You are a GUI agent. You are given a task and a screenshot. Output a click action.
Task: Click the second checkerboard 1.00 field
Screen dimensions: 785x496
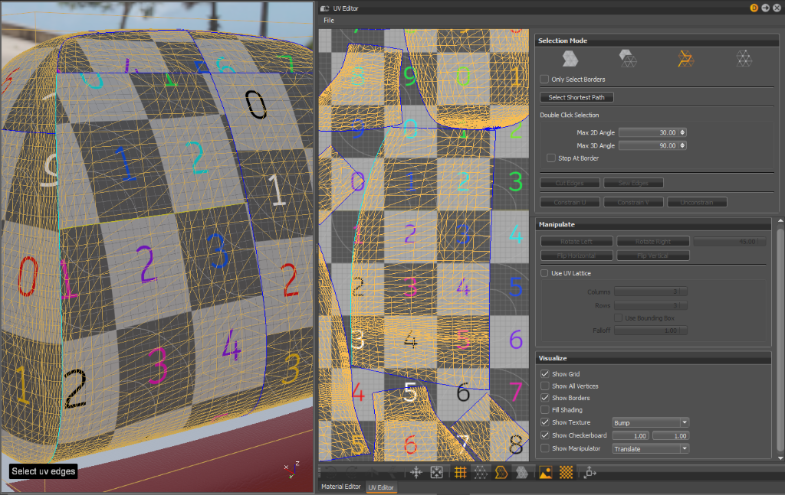click(x=671, y=436)
